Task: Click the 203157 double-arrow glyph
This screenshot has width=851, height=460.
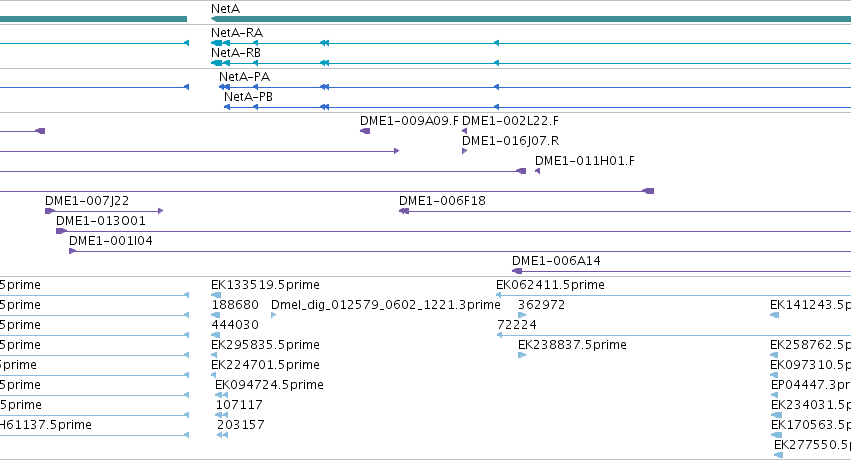Action: [x=223, y=435]
